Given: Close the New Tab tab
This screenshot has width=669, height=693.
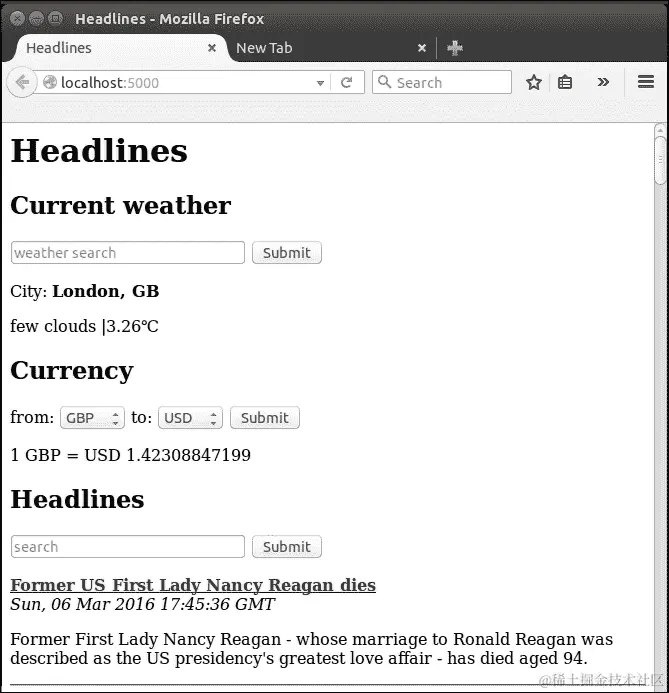Looking at the screenshot, I should click(422, 48).
